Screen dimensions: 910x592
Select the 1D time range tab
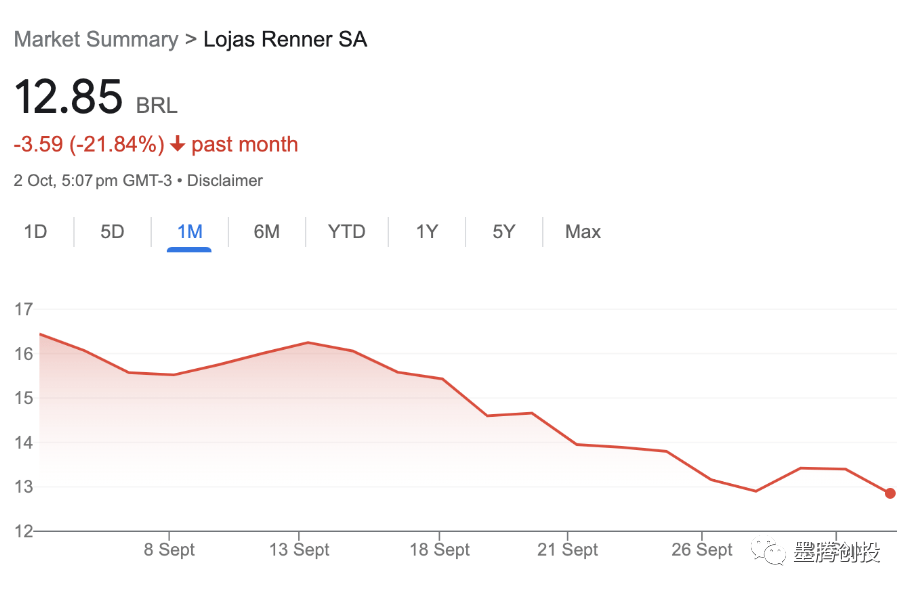pyautogui.click(x=35, y=232)
